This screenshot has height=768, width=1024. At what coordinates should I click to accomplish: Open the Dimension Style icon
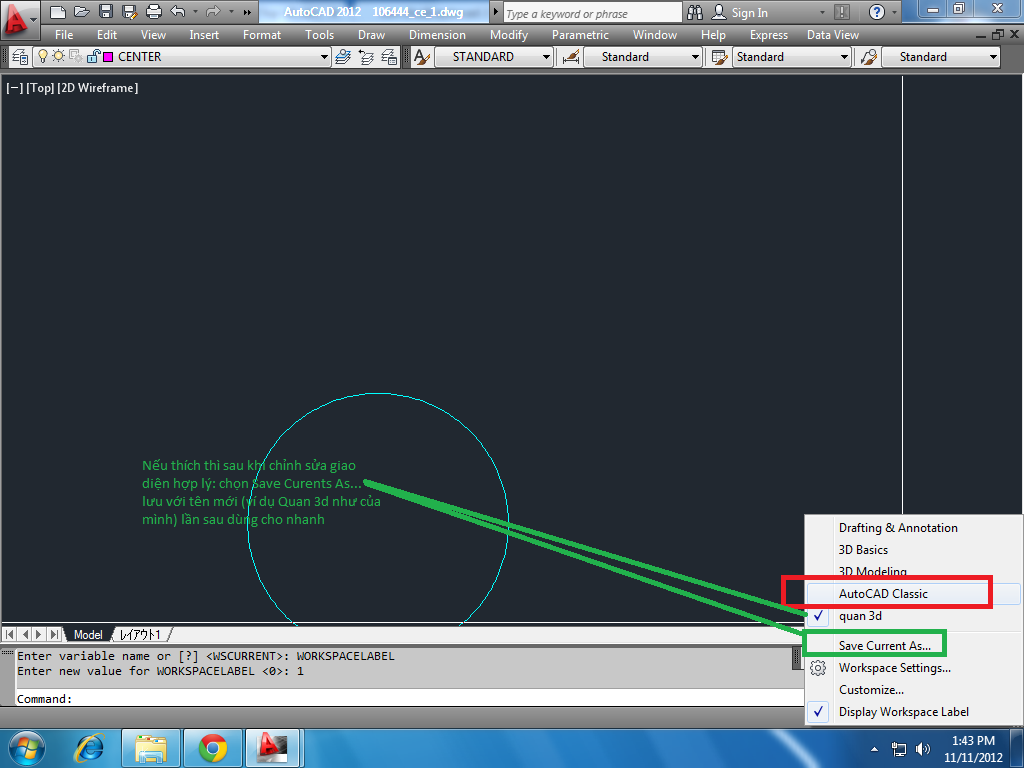(571, 57)
